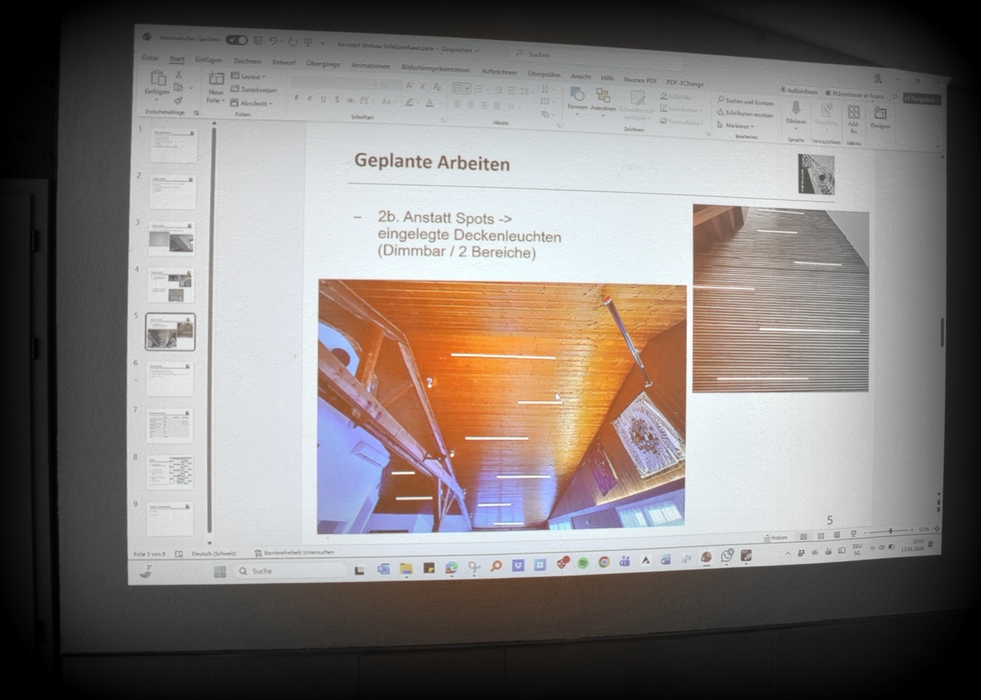Image resolution: width=981 pixels, height=700 pixels.
Task: Select slide 7 thumbnail in panel
Action: 170,425
